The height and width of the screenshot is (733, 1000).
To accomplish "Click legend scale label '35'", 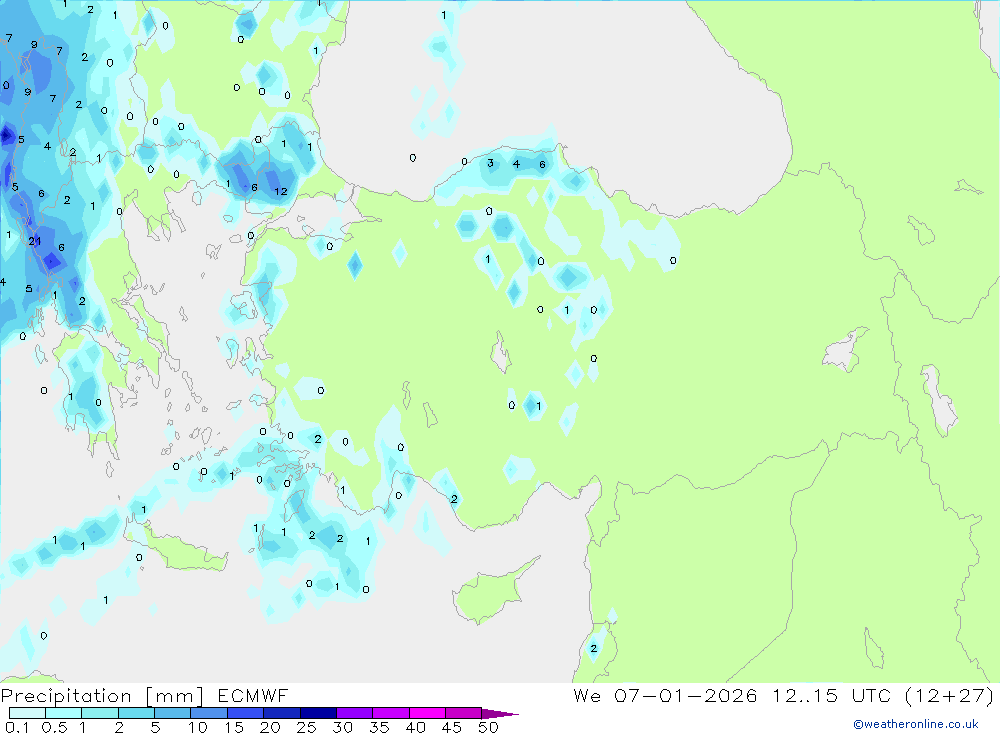I will pos(379,727).
